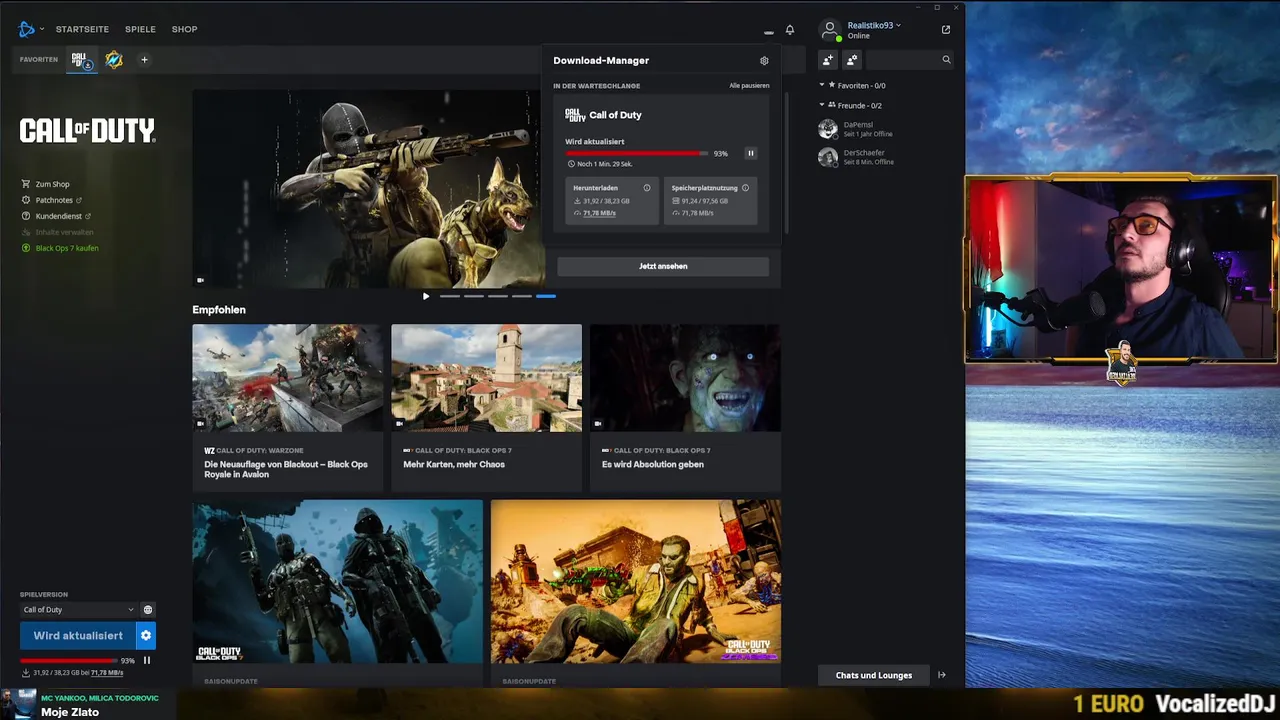Open the SPIELE tab
1280x720 pixels.
tap(140, 29)
